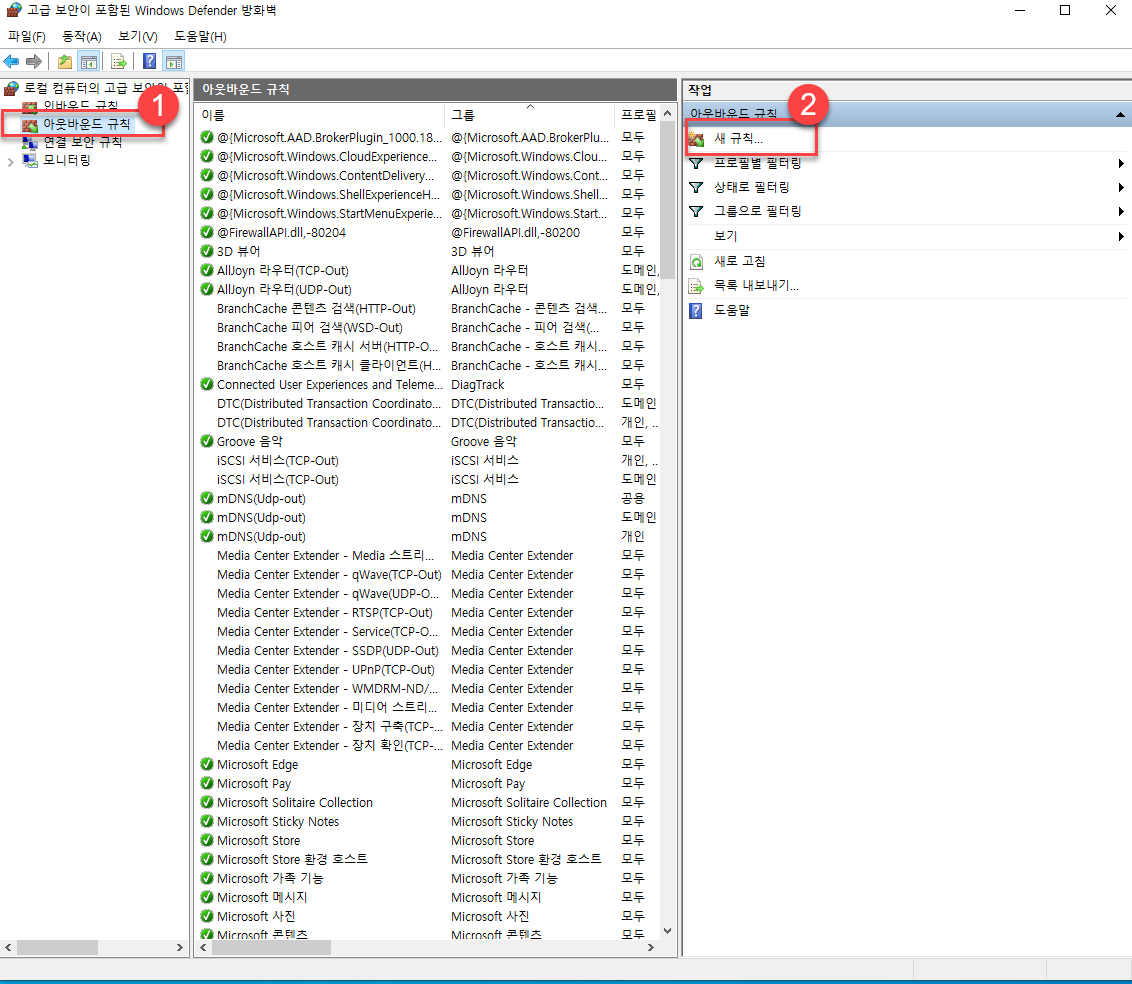This screenshot has width=1132, height=984.
Task: Click enabled icon beside Microsoft Sticky Notes
Action: point(206,821)
